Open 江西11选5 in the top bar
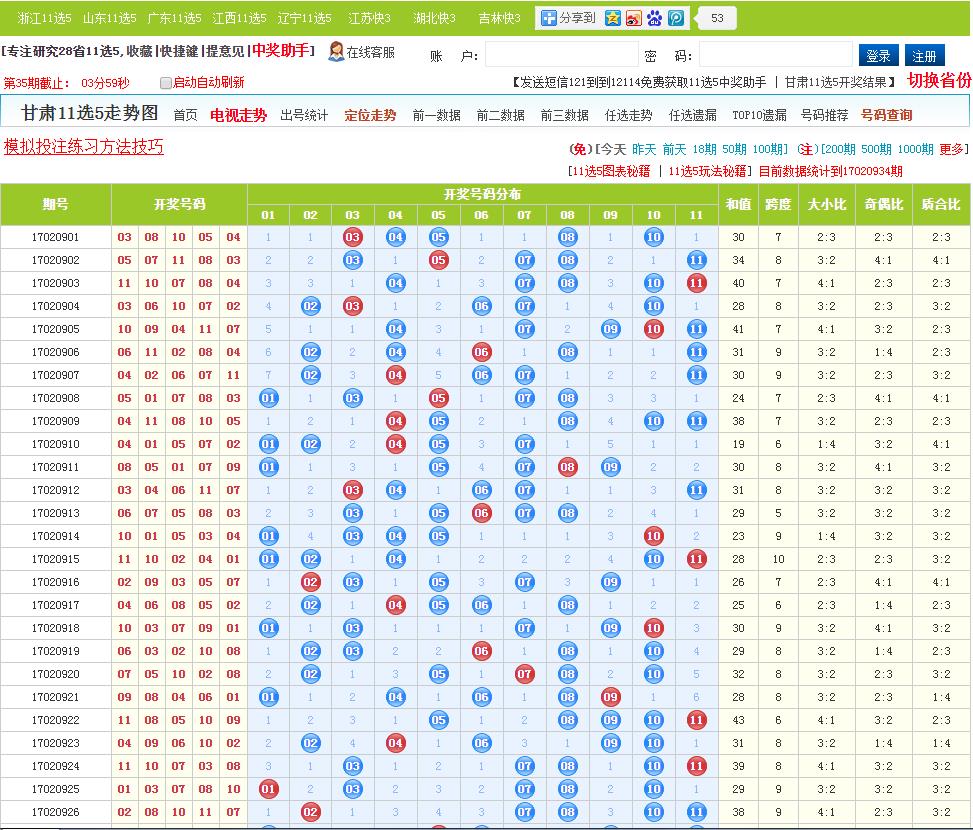The image size is (973, 830). click(239, 18)
